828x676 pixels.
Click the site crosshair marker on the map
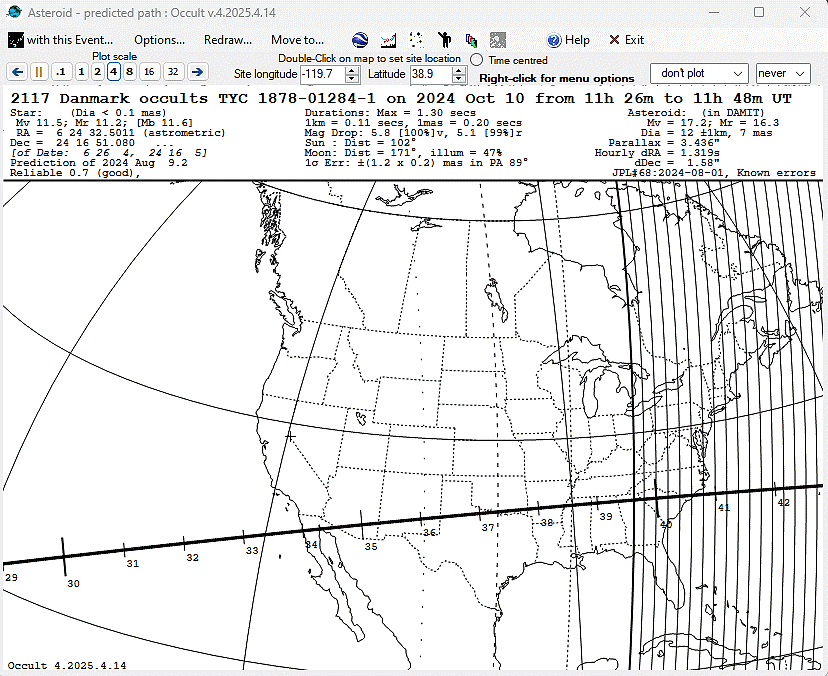coord(290,436)
